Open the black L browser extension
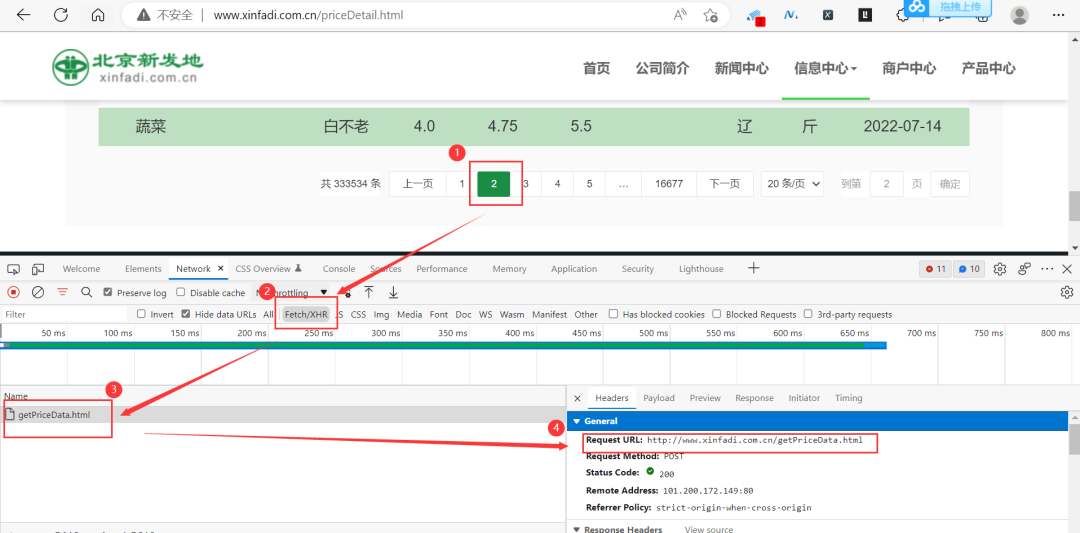 pyautogui.click(x=865, y=15)
